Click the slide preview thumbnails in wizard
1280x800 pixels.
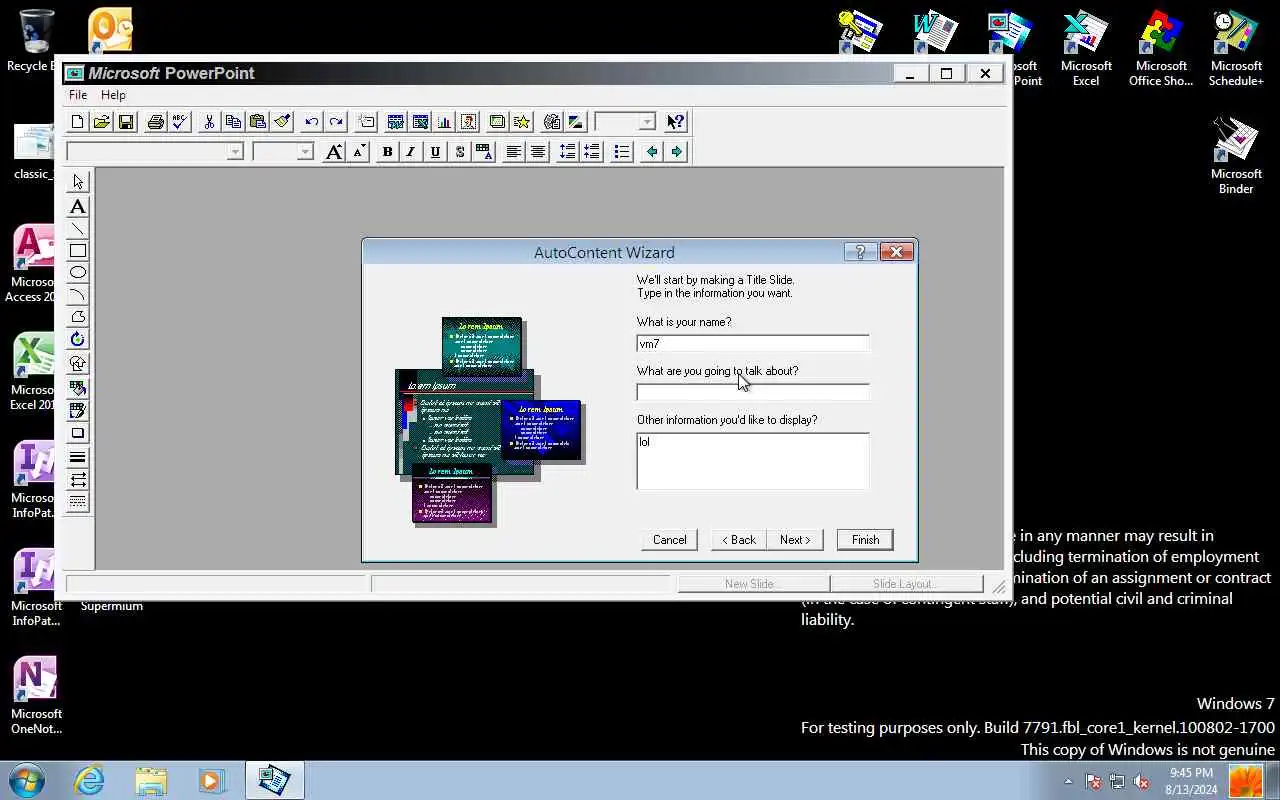[490, 421]
